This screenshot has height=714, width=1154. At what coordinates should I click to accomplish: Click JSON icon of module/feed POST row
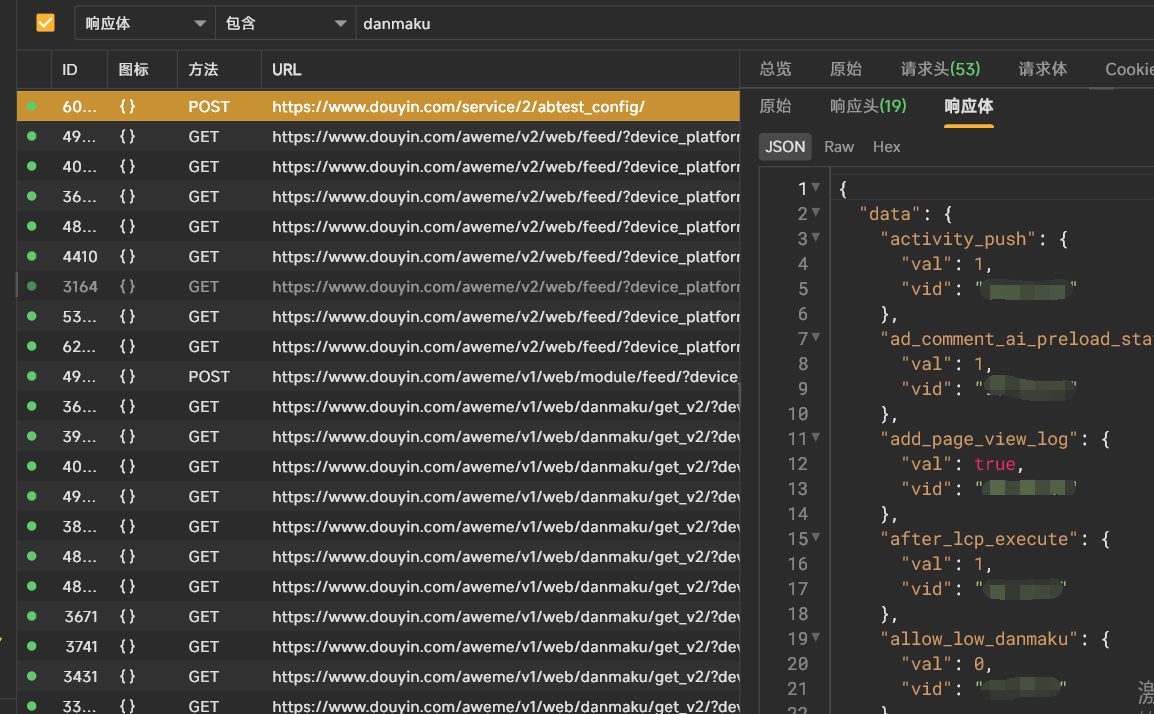click(127, 376)
